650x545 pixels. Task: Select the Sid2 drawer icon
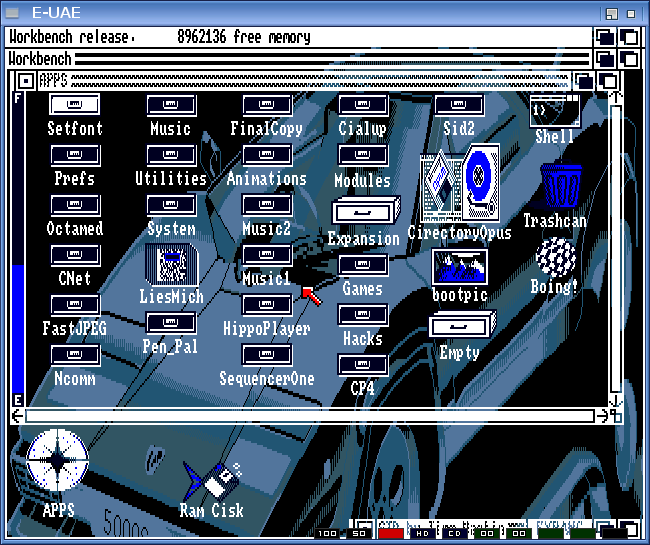[x=459, y=105]
